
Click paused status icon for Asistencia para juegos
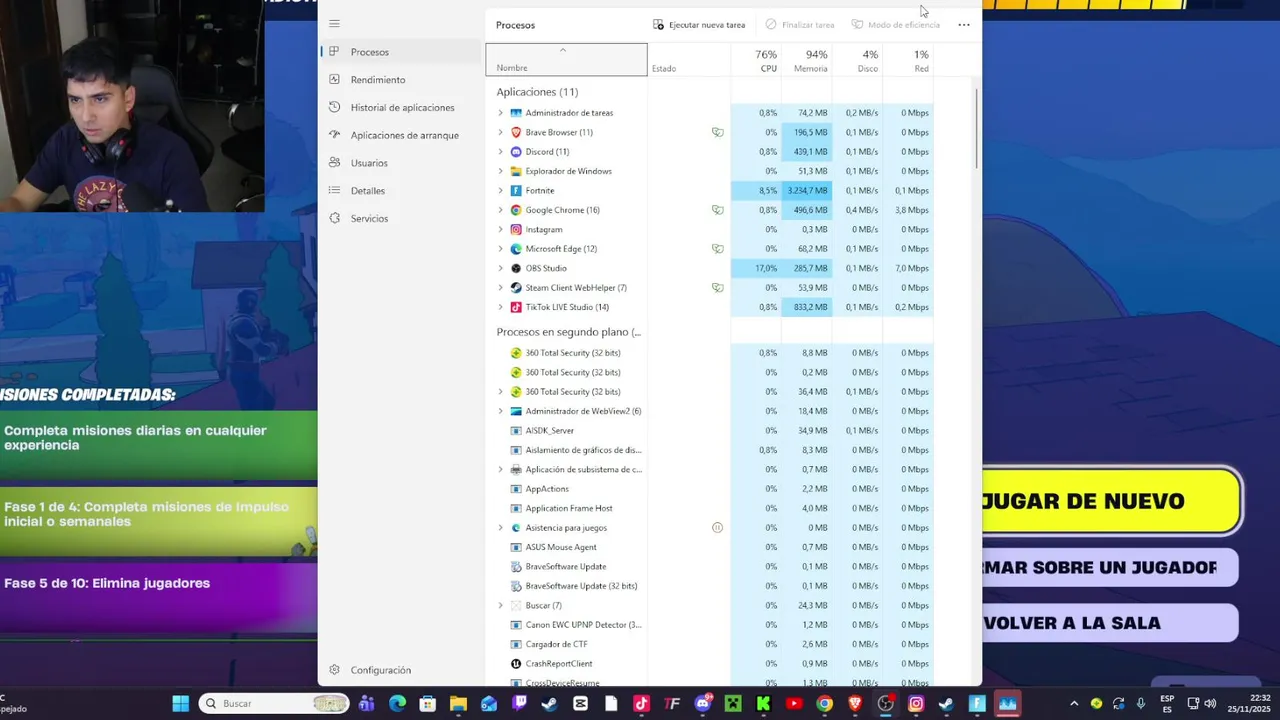click(x=717, y=528)
